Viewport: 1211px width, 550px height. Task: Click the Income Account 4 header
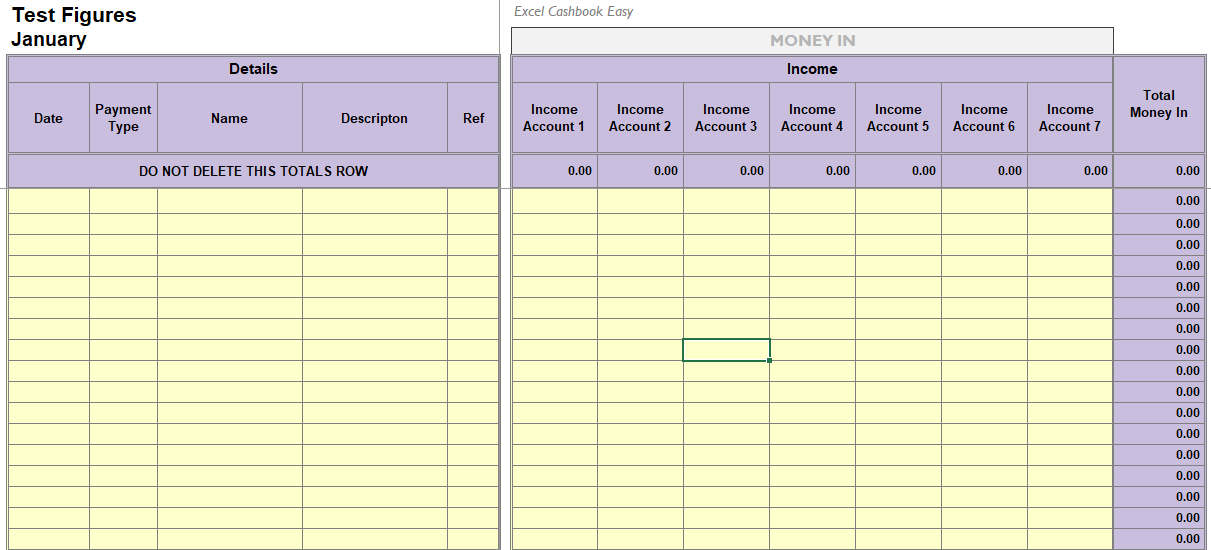coord(812,118)
